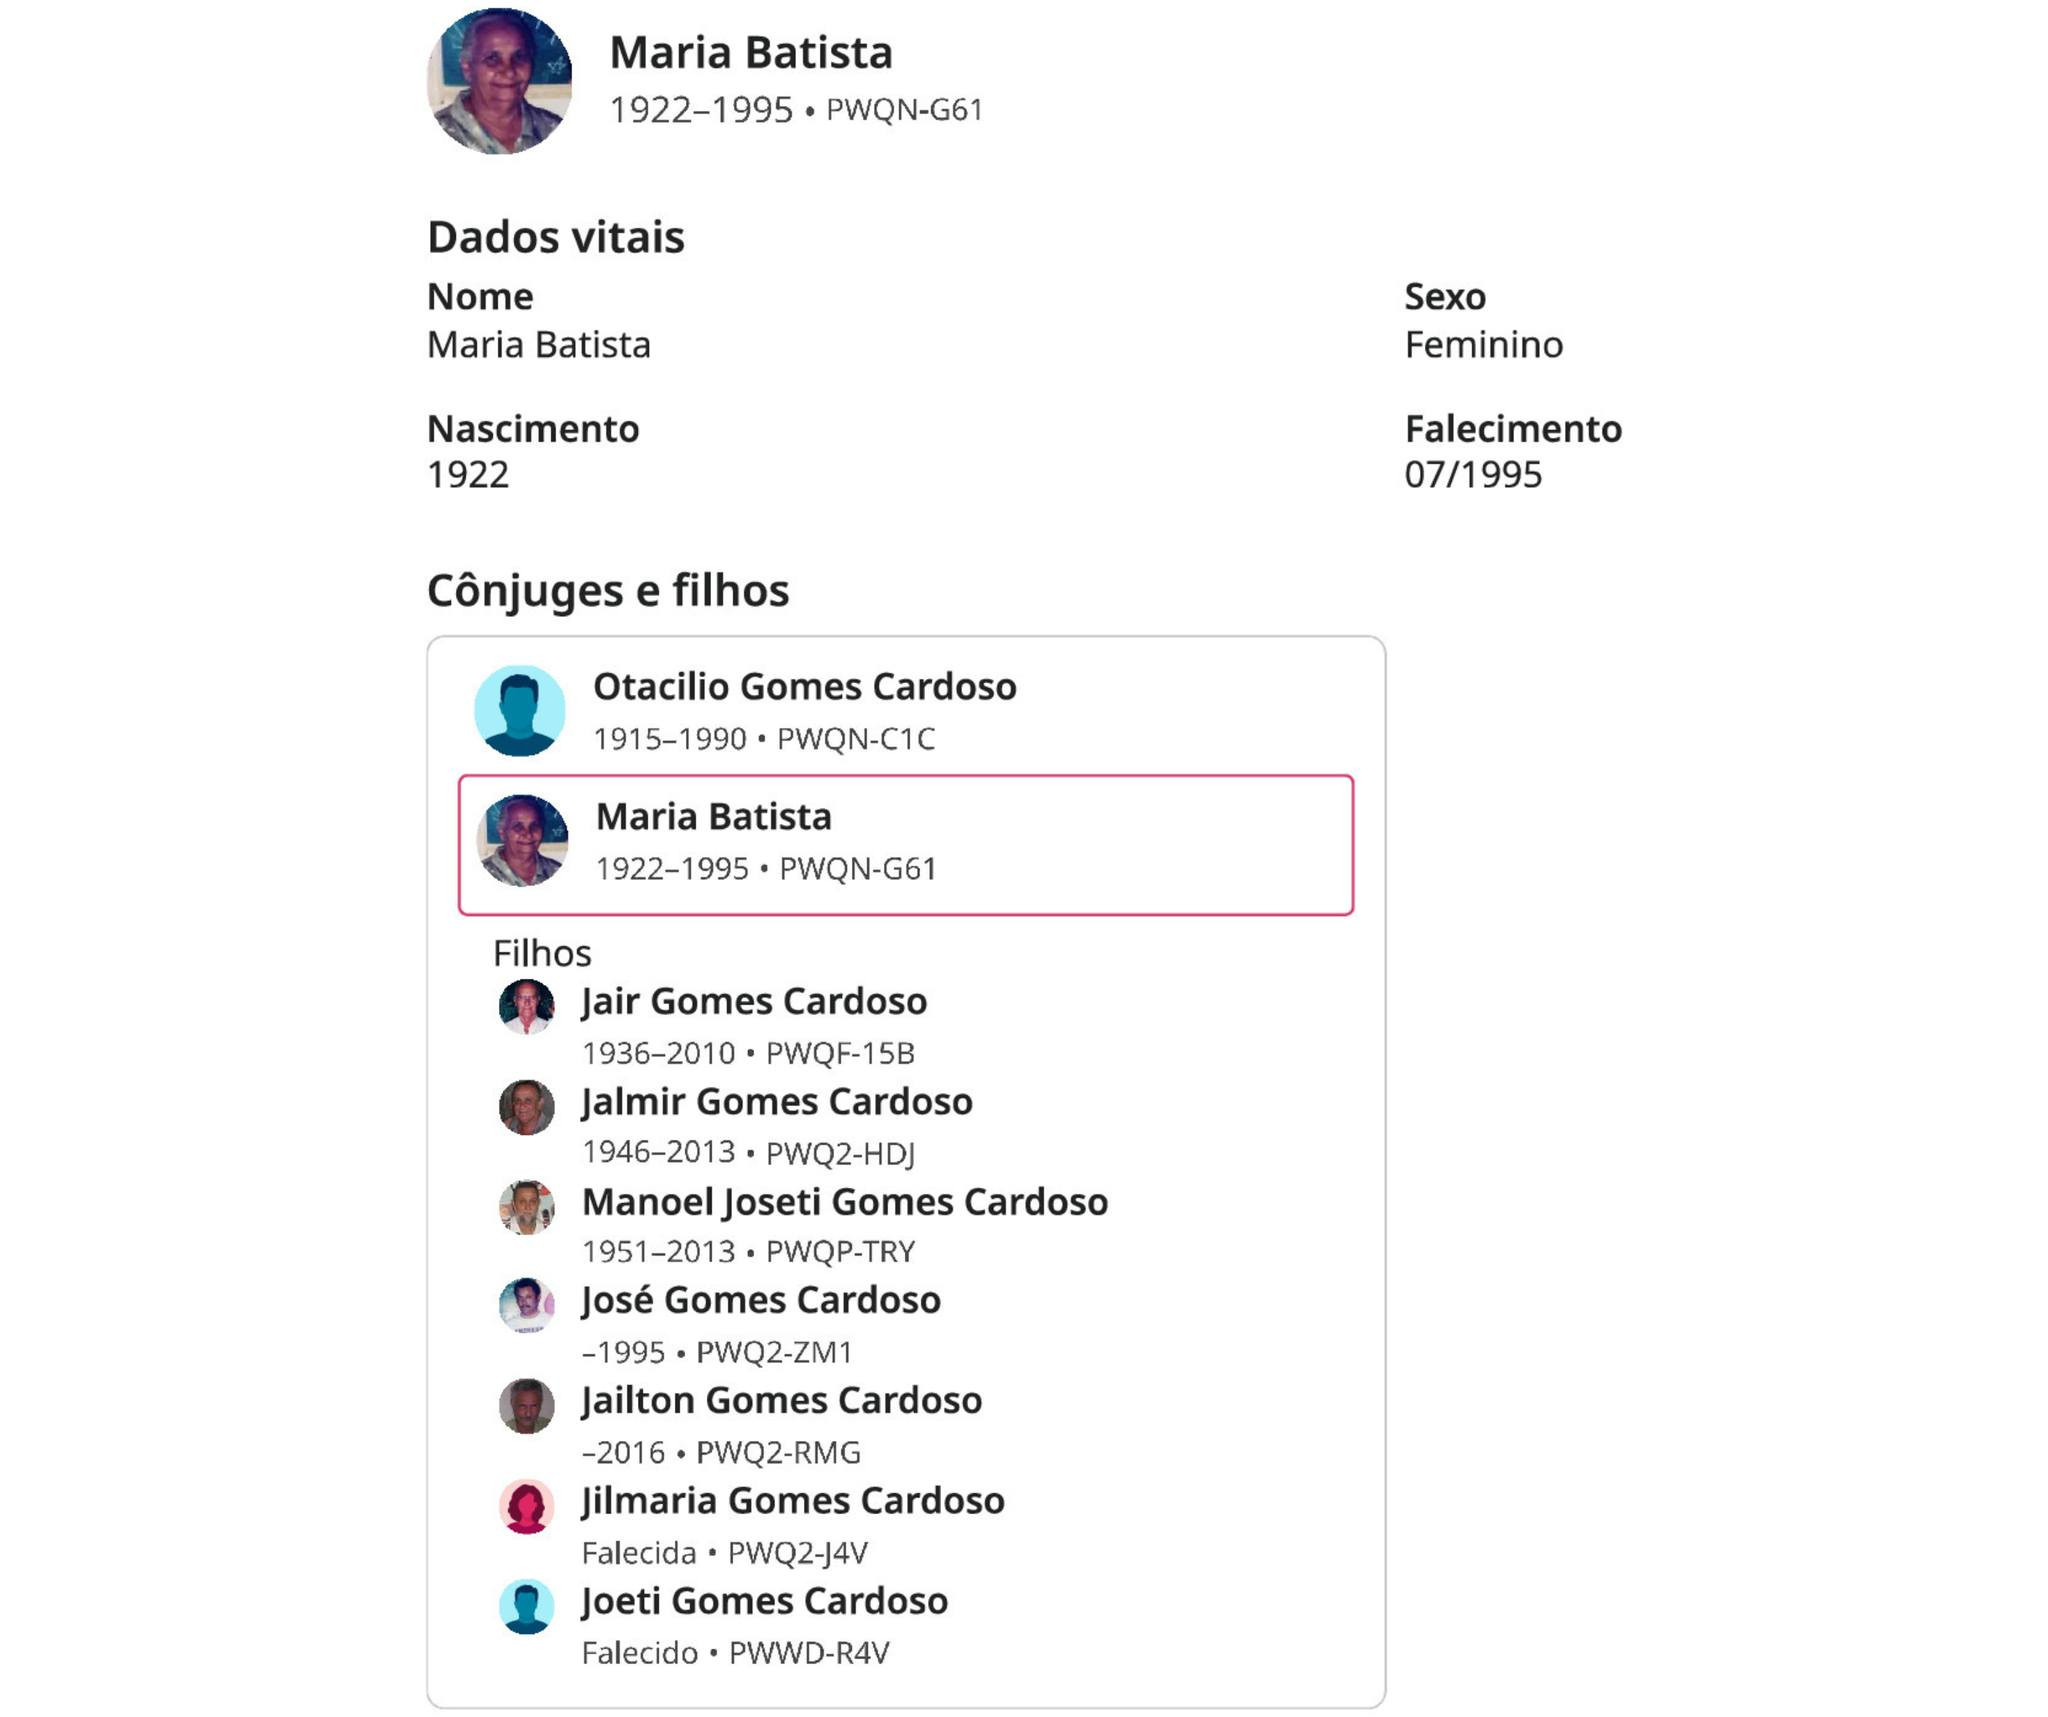Click José Gomes Cardoso's portrait thumbnail
Image resolution: width=2048 pixels, height=1717 pixels.
coord(526,1305)
